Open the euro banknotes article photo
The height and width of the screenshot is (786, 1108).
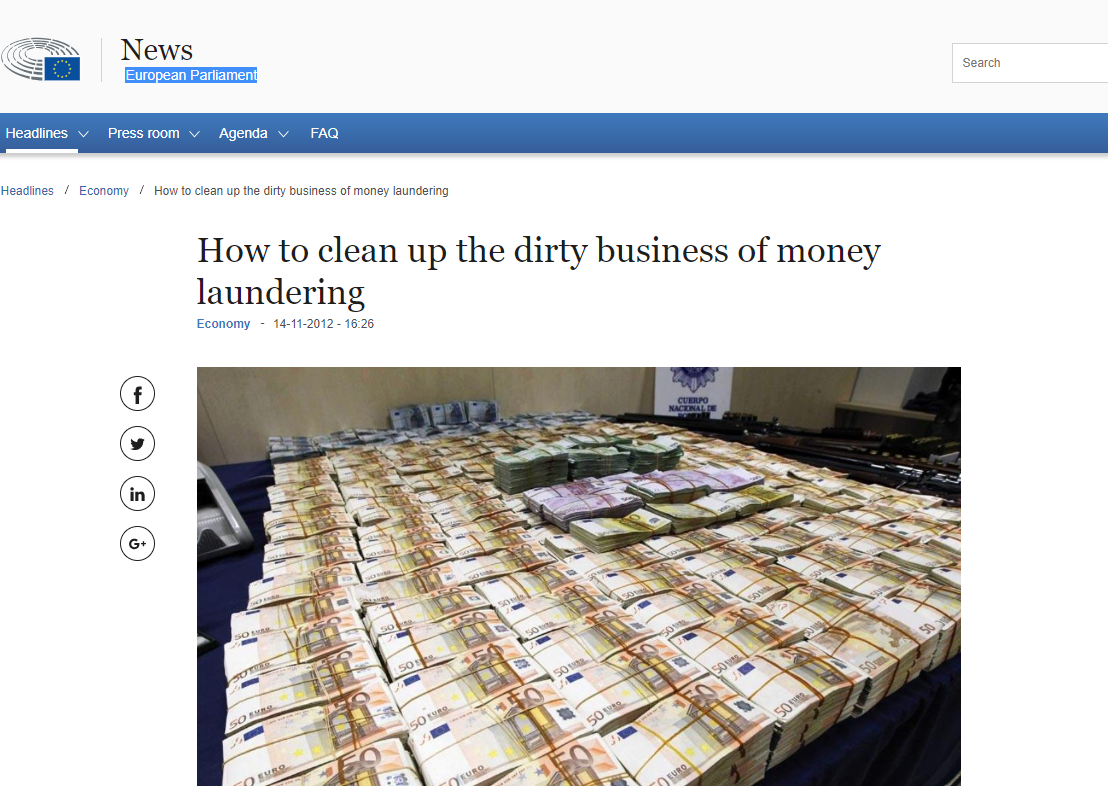point(579,576)
